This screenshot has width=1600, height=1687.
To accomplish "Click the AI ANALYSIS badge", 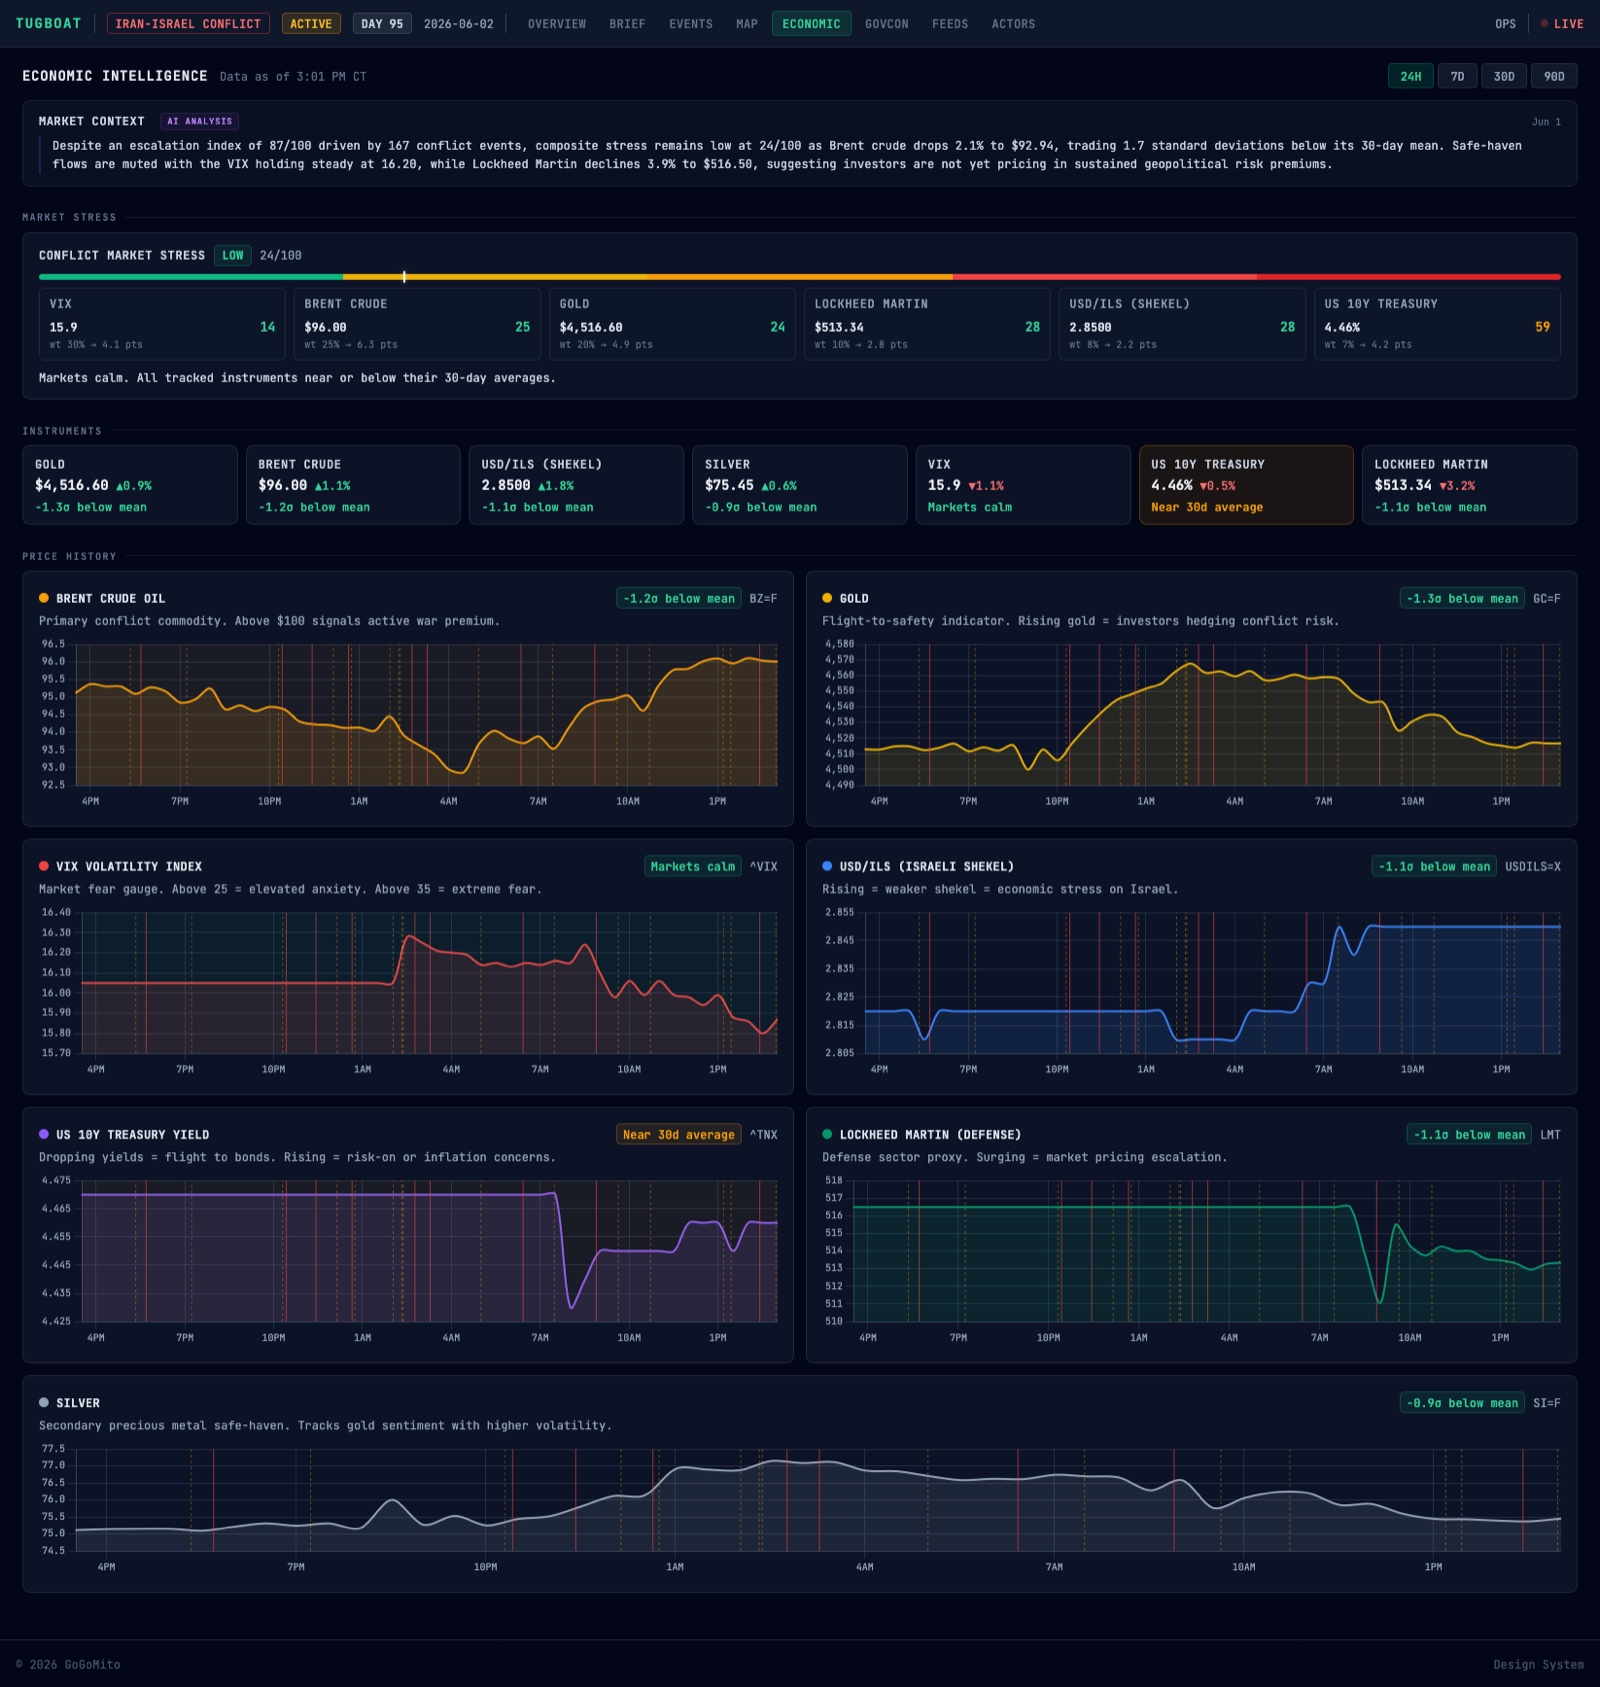I will [x=199, y=121].
